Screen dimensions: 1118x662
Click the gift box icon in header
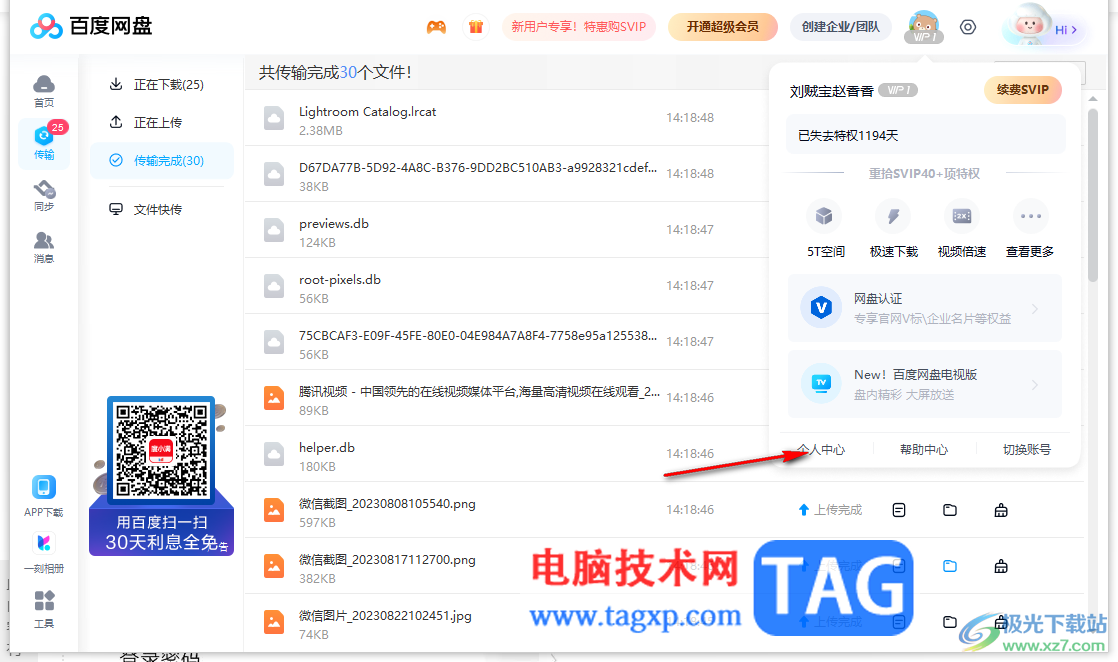[x=476, y=27]
